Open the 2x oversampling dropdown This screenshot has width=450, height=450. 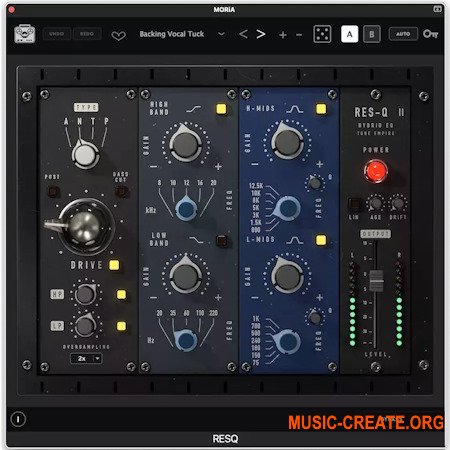pos(86,358)
